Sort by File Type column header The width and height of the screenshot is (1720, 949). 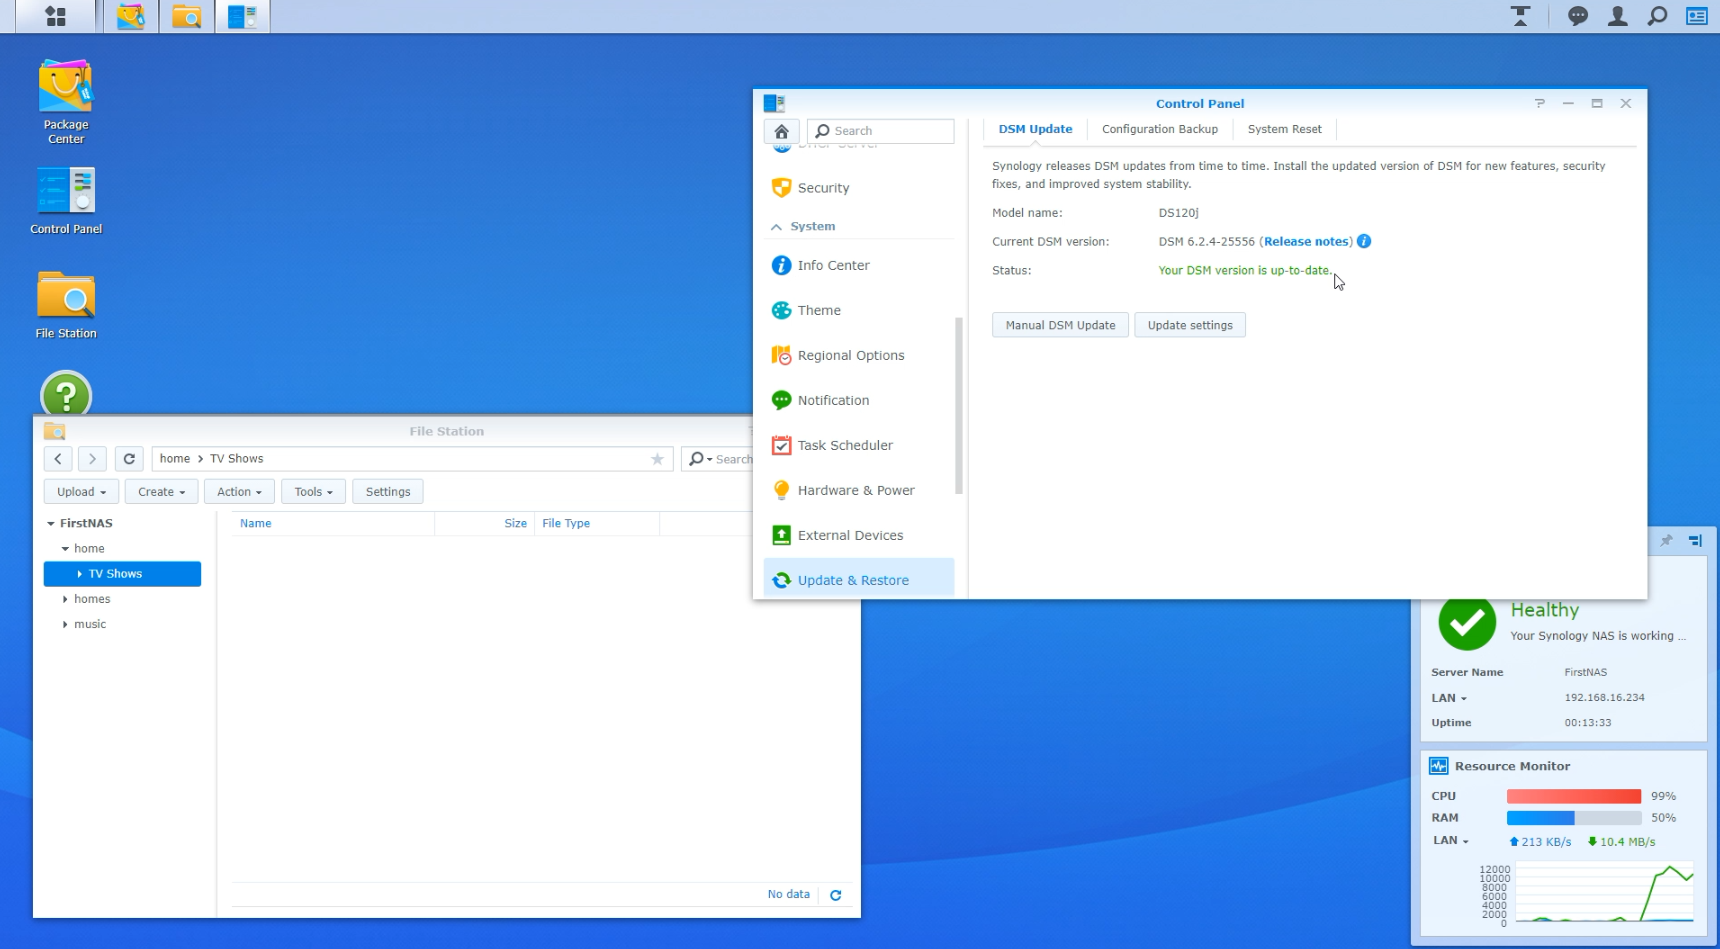pos(597,523)
